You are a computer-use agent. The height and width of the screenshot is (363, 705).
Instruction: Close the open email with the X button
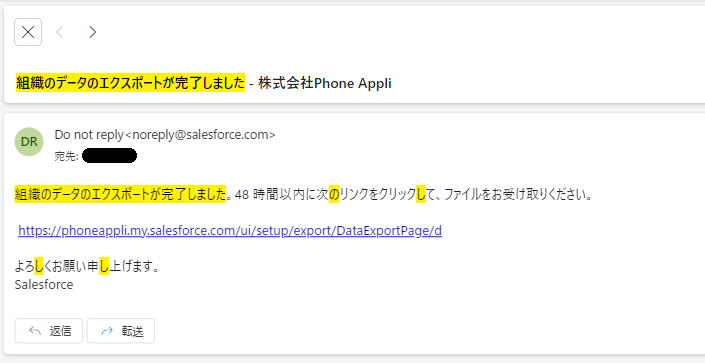(28, 32)
